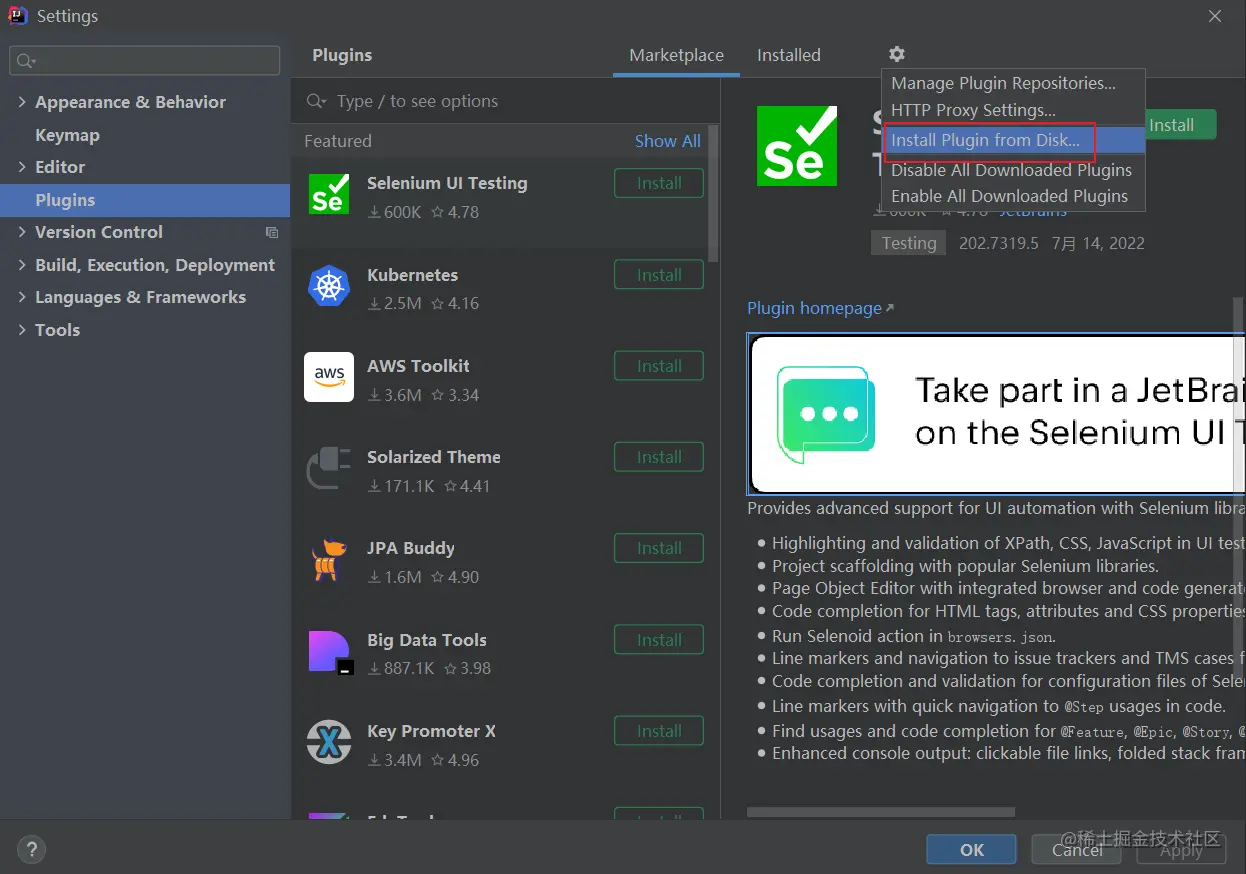Click the Kubernetes plugin icon
The image size is (1246, 874).
pos(329,286)
